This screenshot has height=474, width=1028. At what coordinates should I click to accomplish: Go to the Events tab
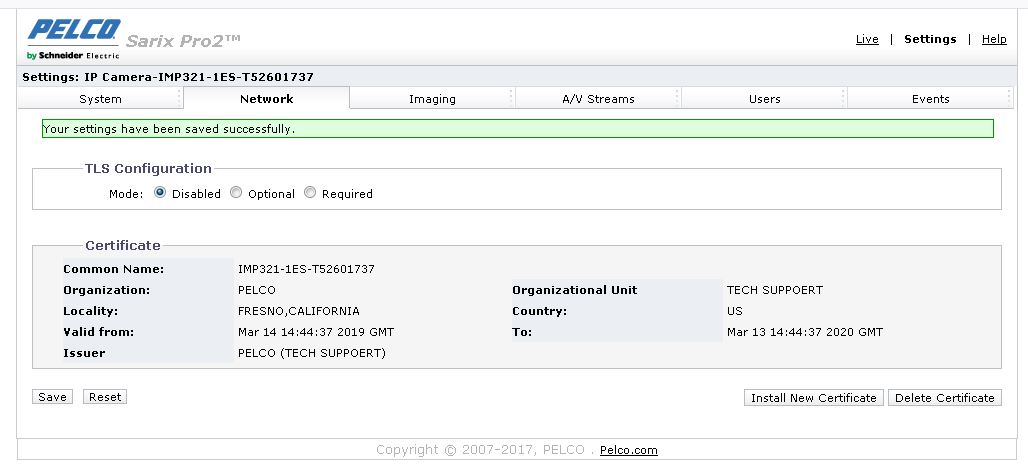pos(930,99)
